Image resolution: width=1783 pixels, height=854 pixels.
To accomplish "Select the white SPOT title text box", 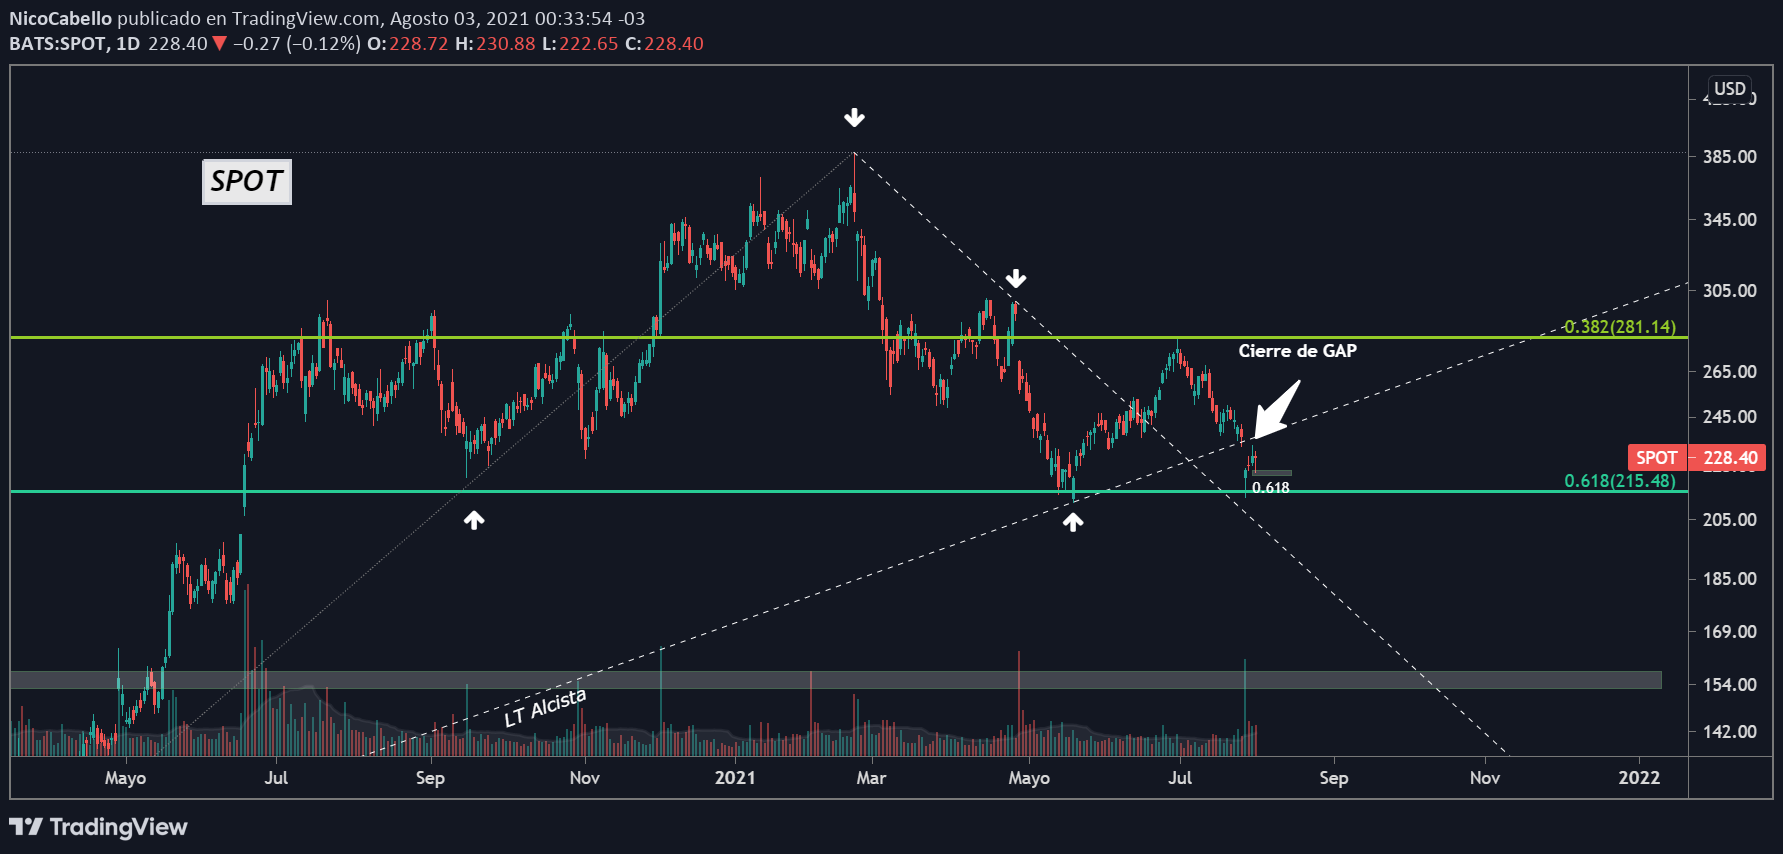I will 247,181.
